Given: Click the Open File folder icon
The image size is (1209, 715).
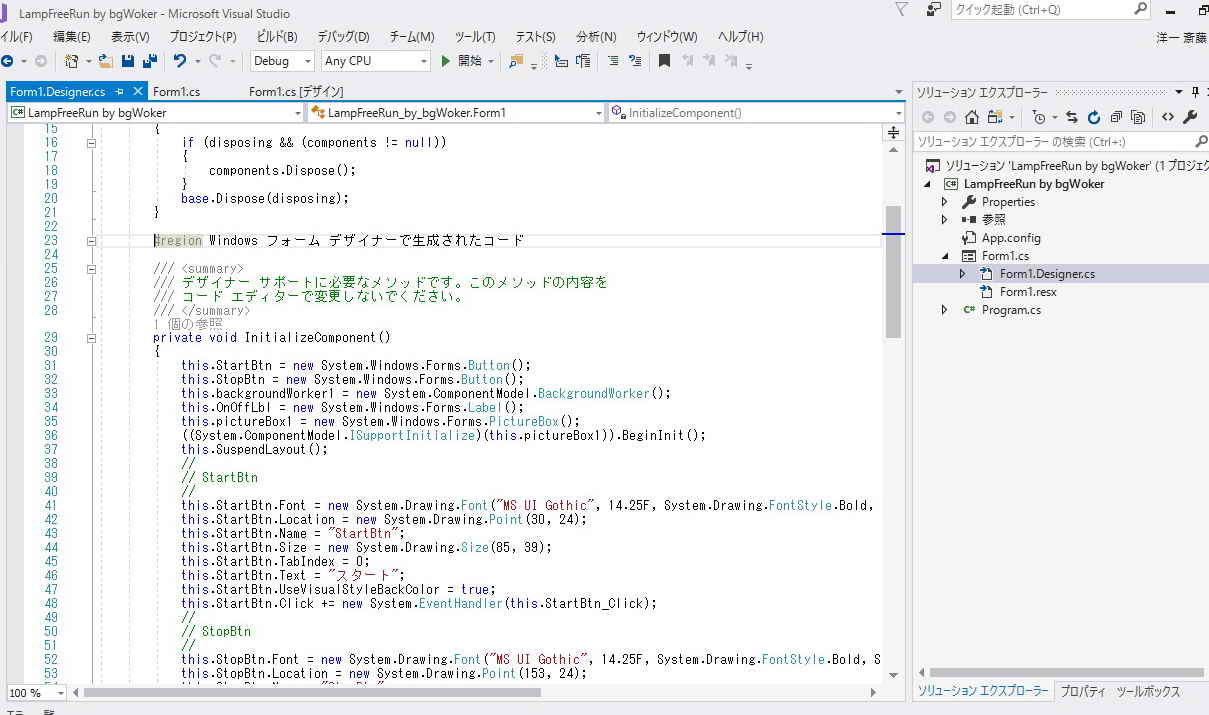Looking at the screenshot, I should coord(105,61).
